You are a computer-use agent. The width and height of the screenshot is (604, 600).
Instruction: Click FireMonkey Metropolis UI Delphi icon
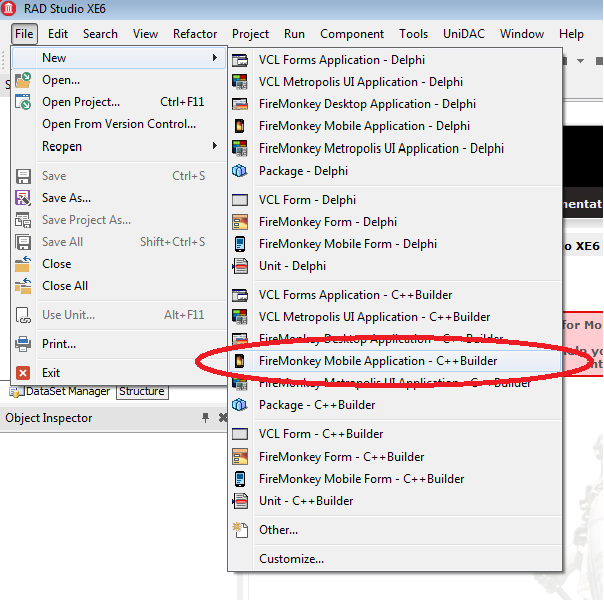tap(240, 148)
